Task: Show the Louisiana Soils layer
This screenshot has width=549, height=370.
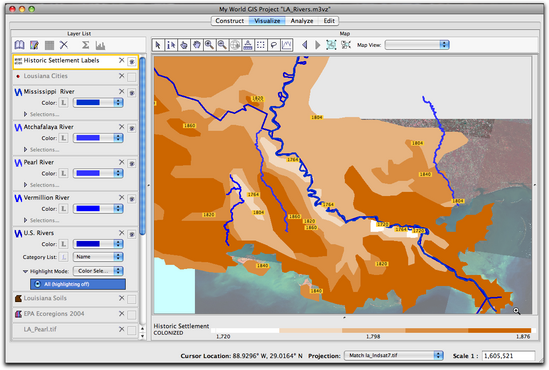Action: (x=132, y=299)
